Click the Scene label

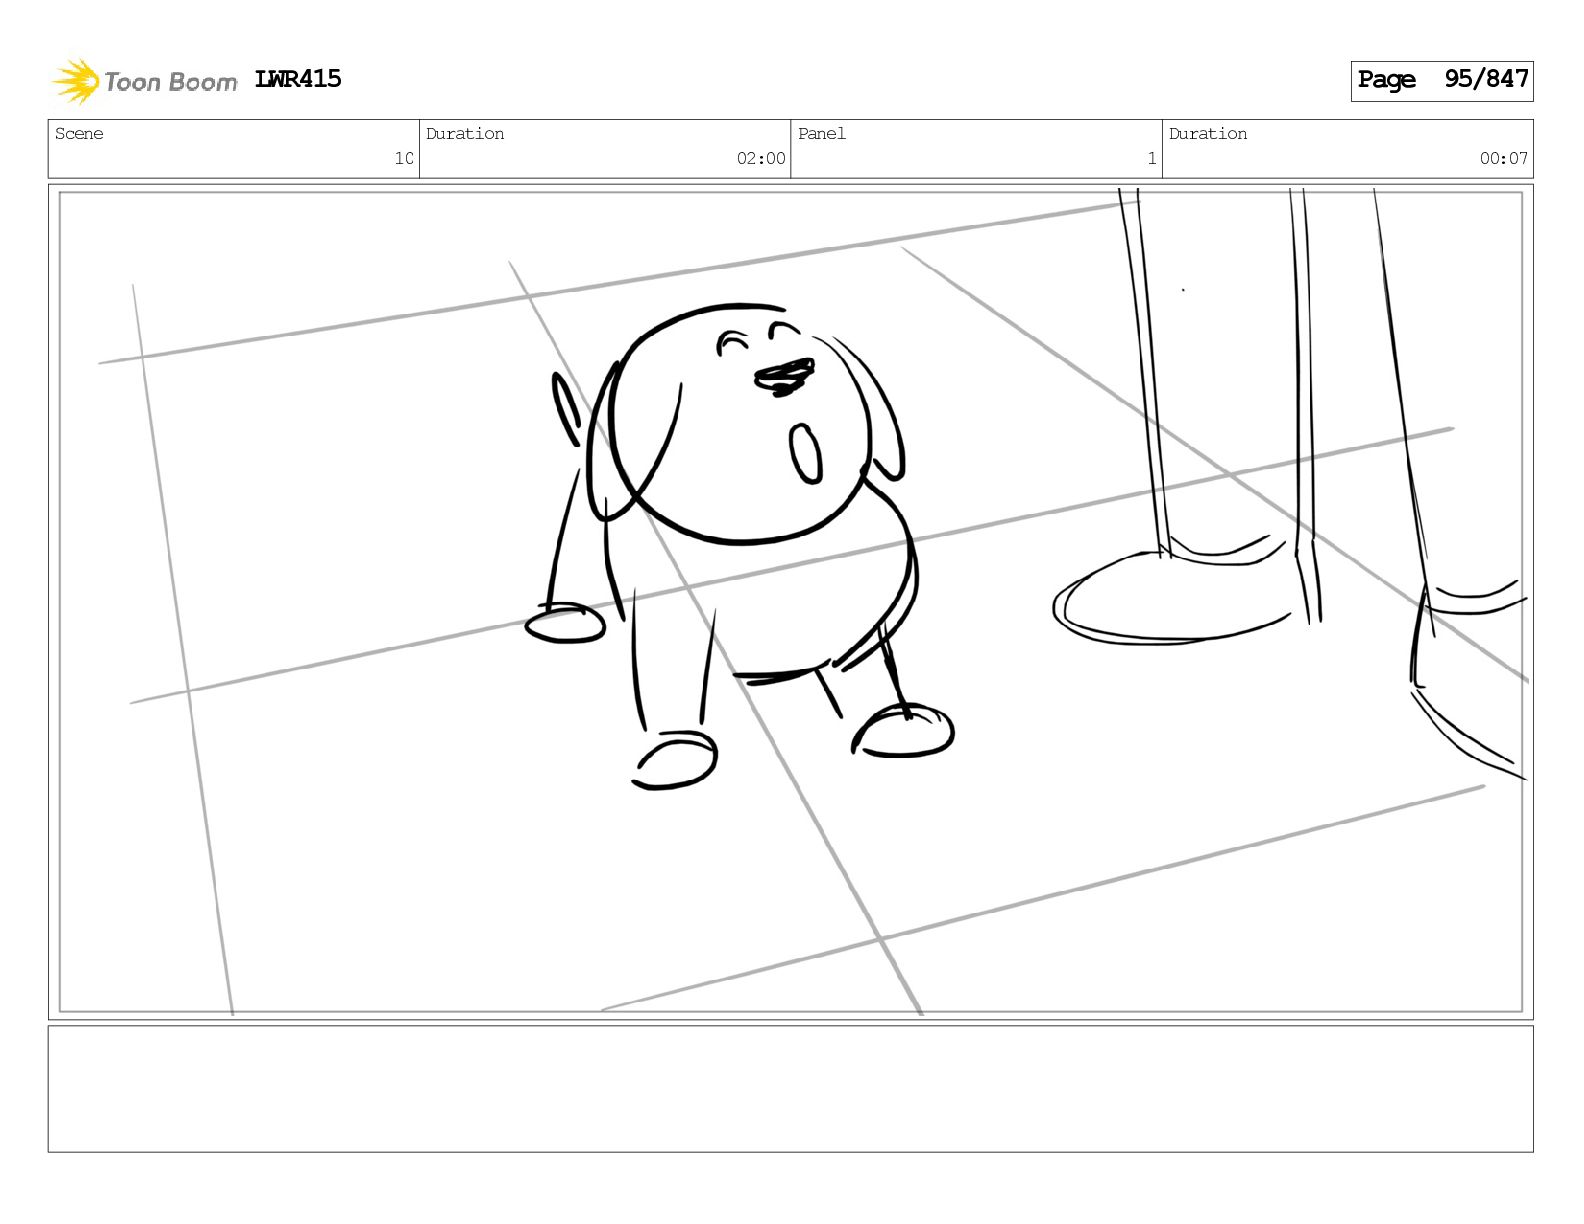[x=79, y=134]
